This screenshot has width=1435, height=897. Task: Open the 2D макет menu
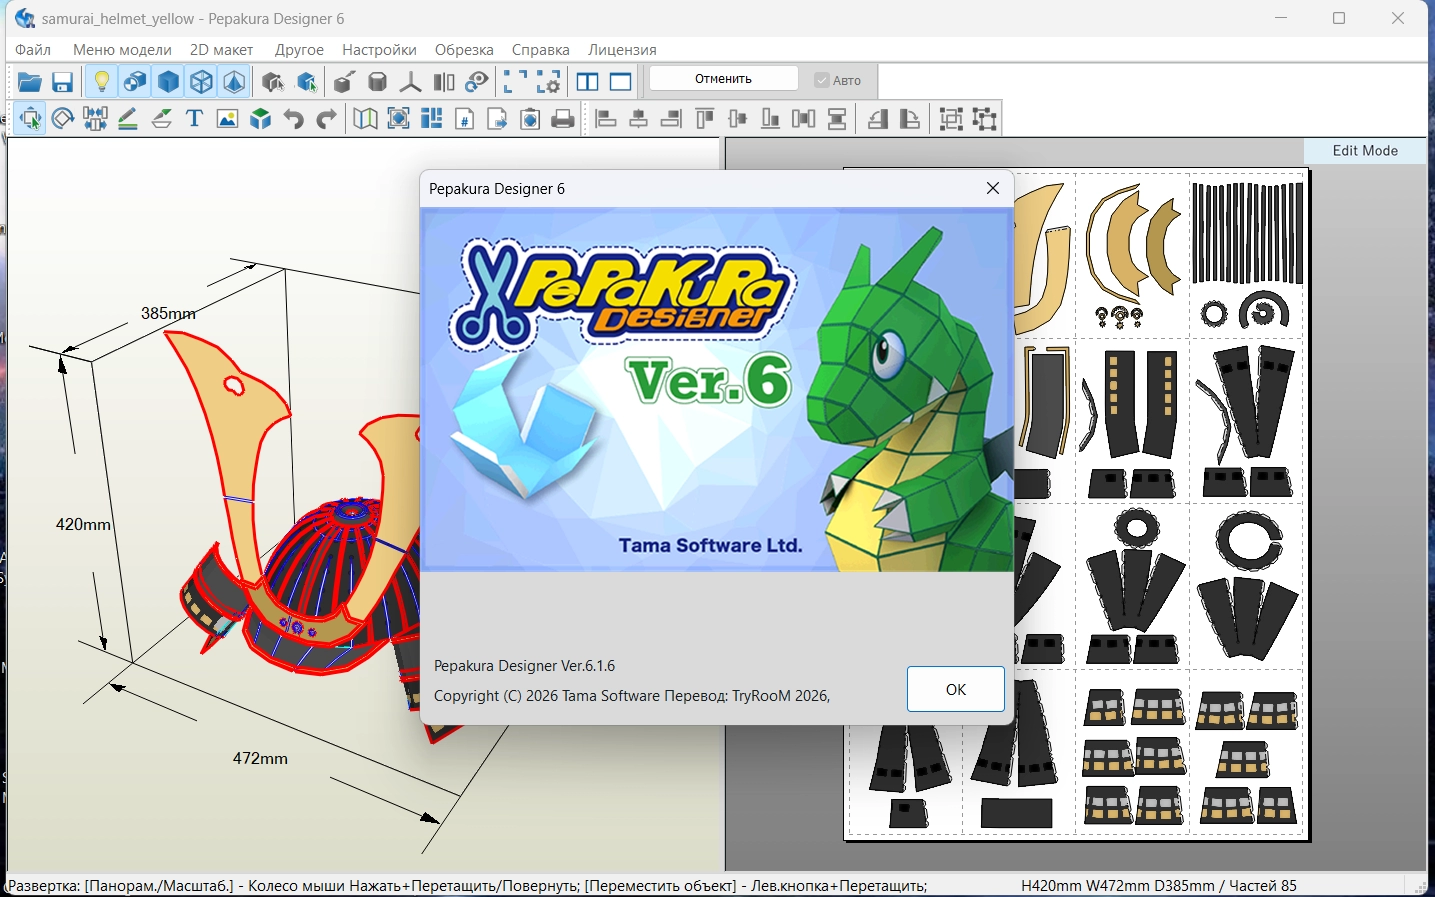221,50
